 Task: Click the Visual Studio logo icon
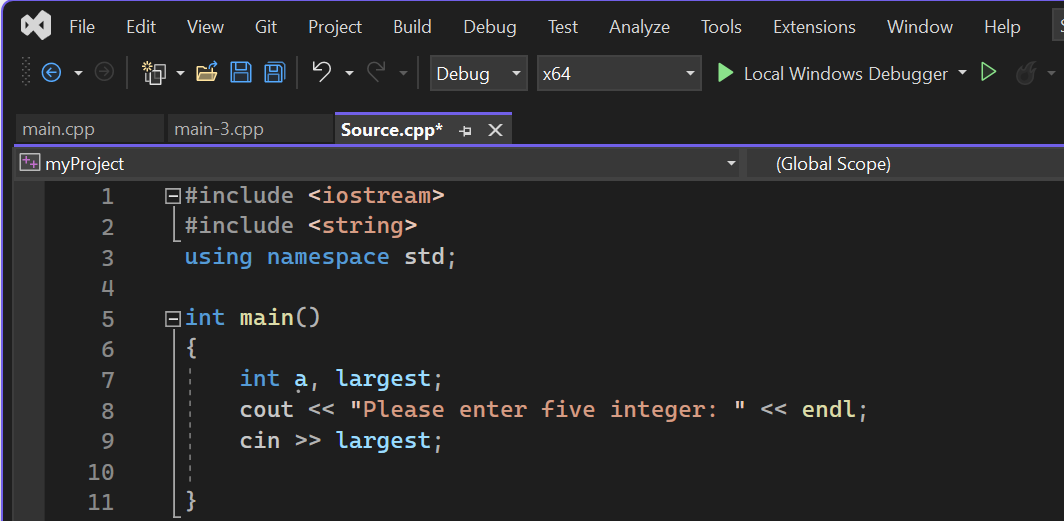36,26
